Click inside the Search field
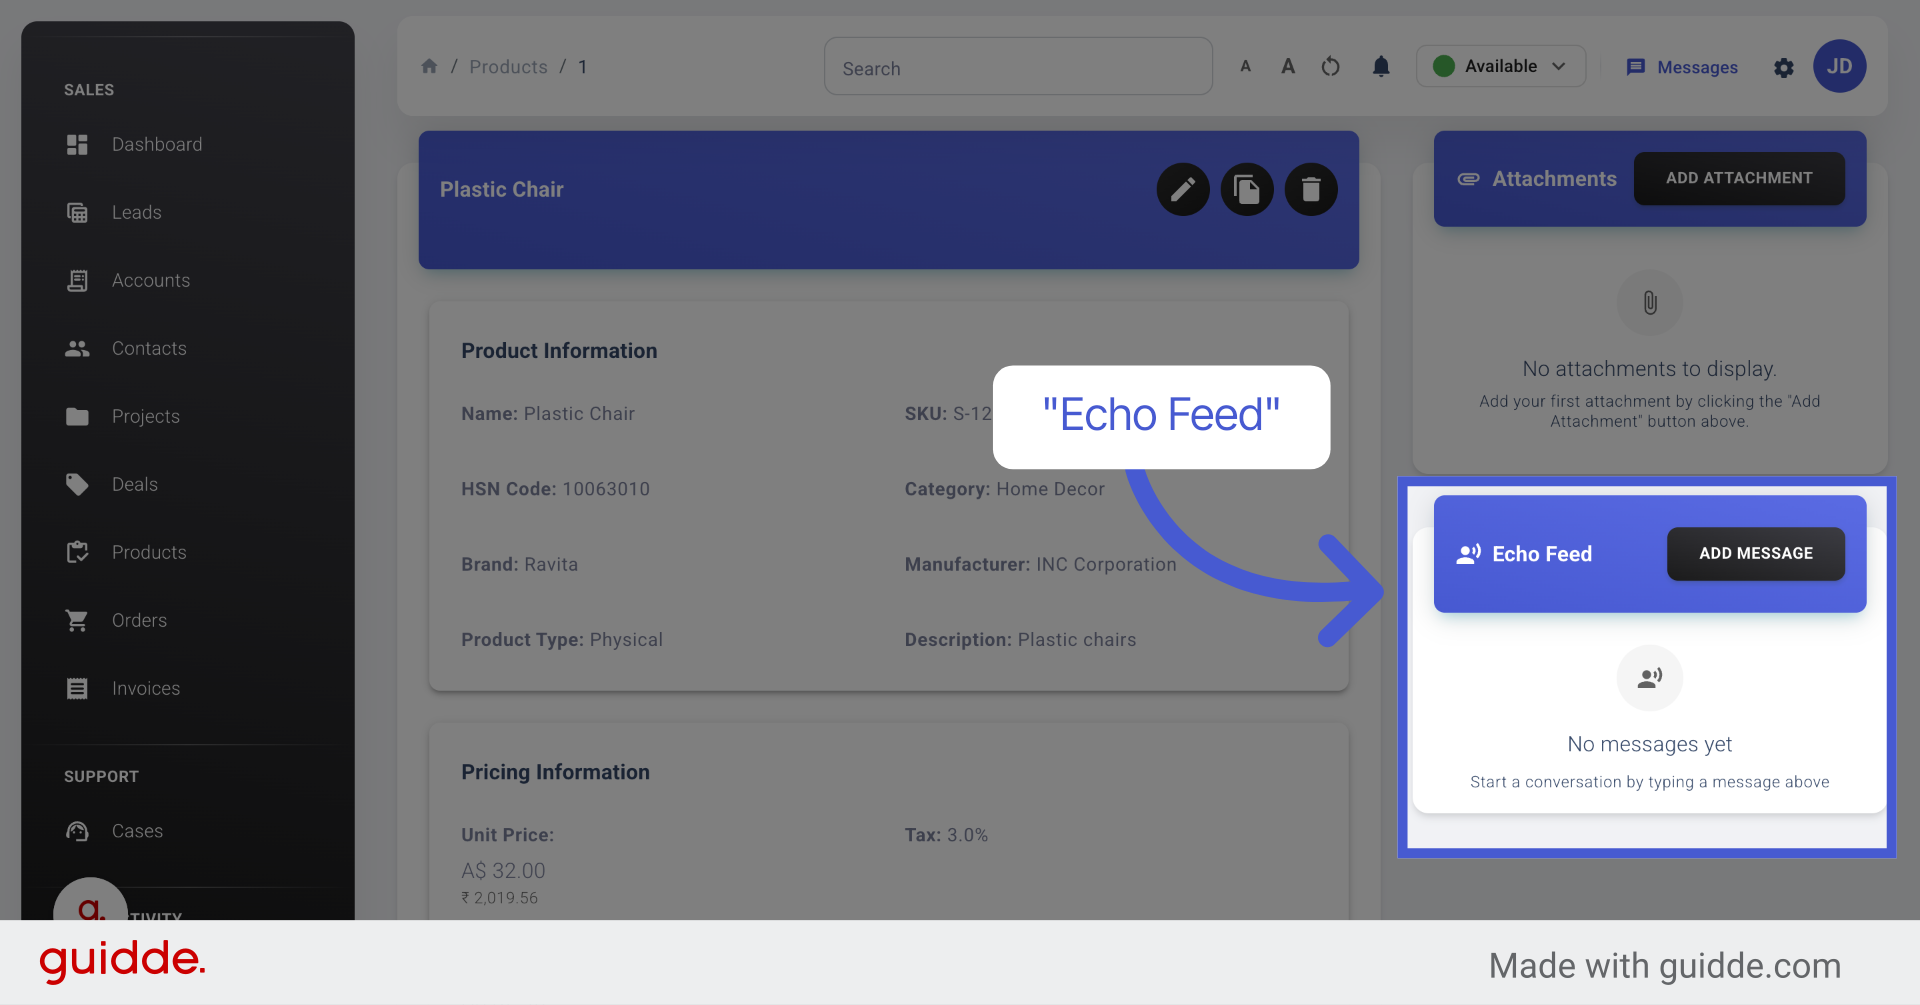Viewport: 1920px width, 1005px height. tap(1017, 66)
